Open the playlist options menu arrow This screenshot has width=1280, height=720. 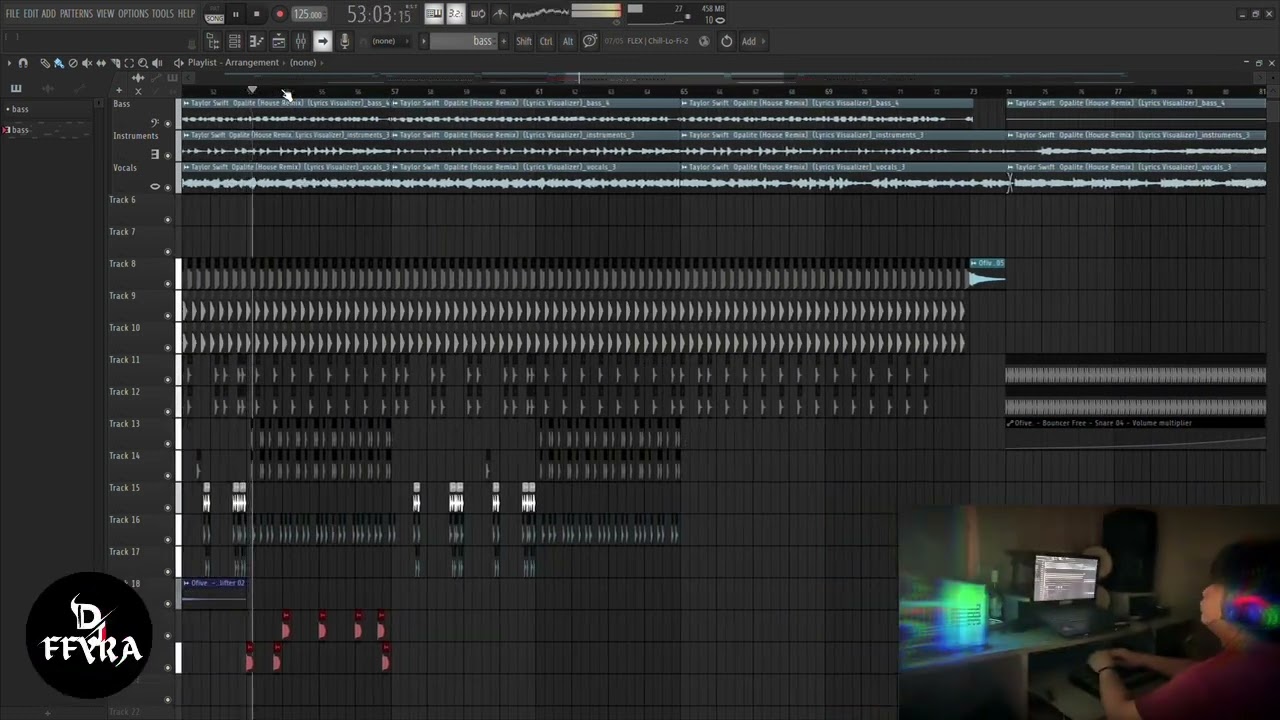(9, 63)
